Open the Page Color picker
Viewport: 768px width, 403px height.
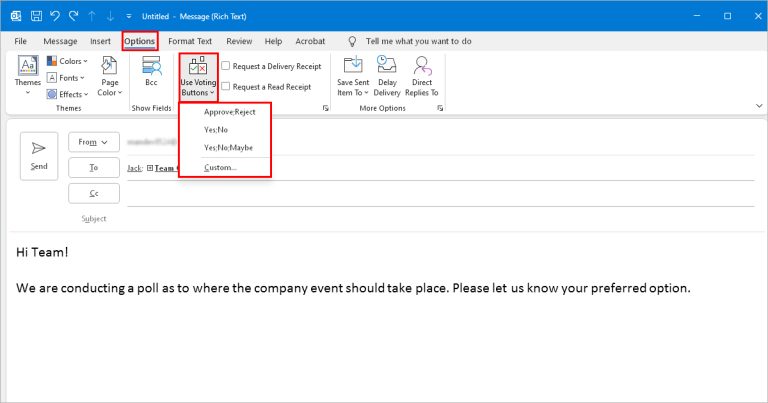110,76
